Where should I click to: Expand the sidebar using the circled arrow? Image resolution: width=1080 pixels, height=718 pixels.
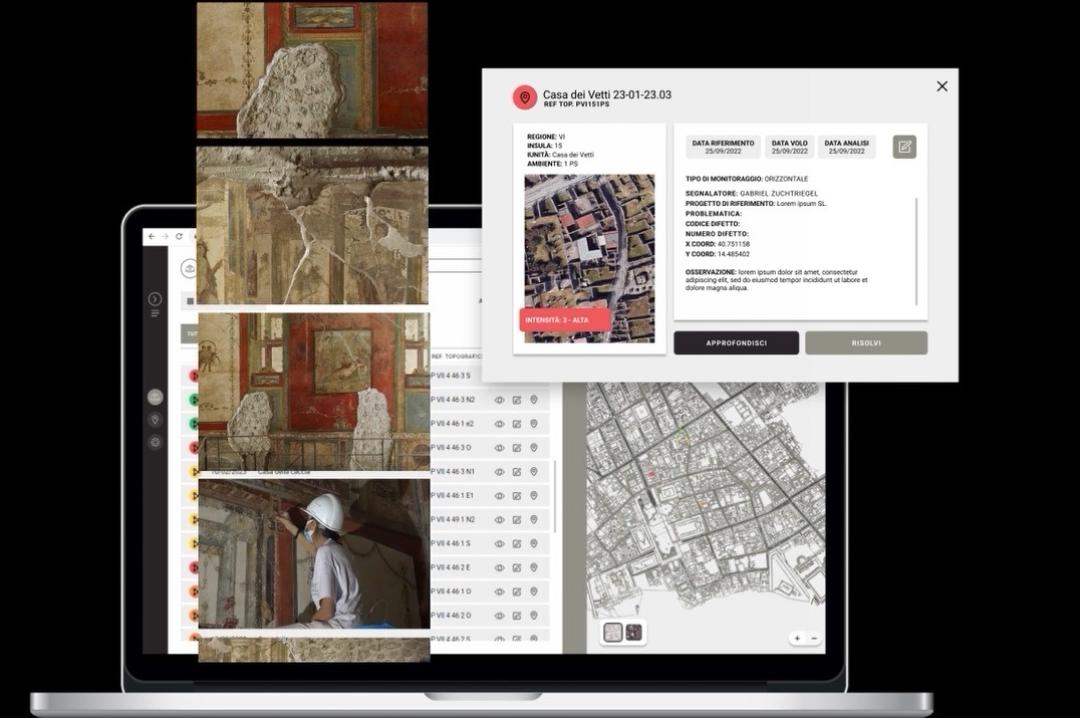(x=155, y=299)
